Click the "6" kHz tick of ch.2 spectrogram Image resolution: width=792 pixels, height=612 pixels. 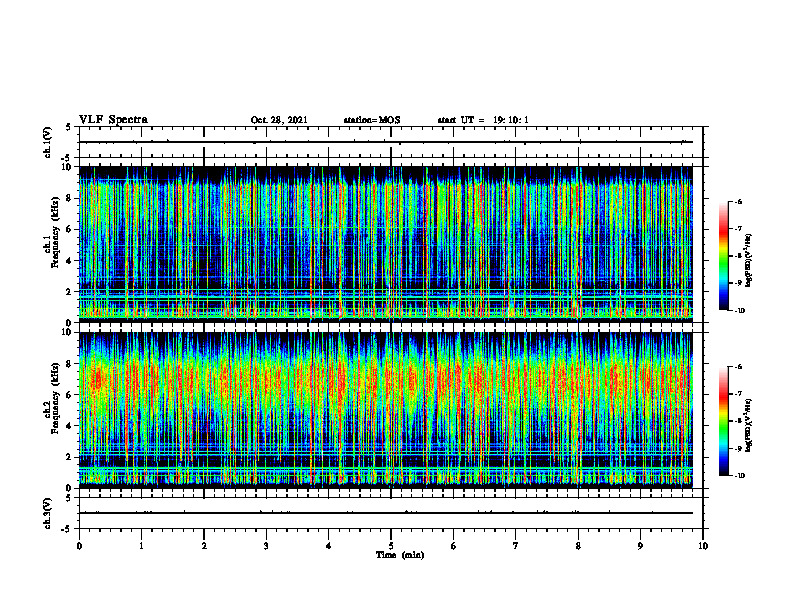(x=69, y=395)
